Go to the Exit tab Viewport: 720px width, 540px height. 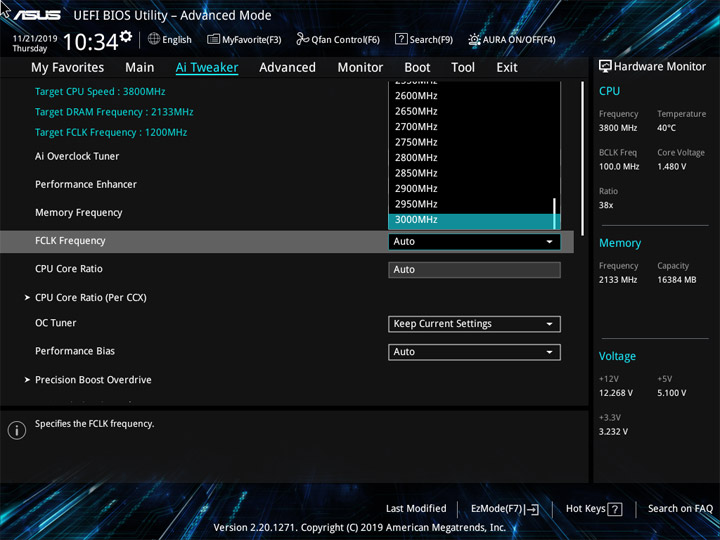[507, 68]
